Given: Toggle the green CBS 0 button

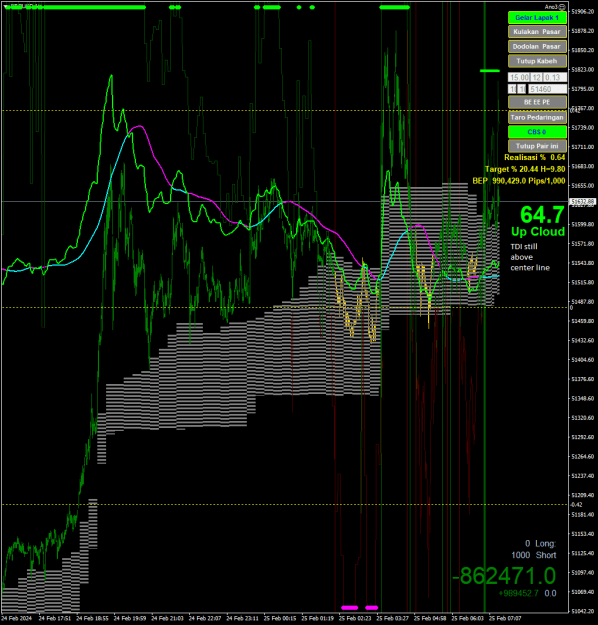Looking at the screenshot, I should click(x=537, y=132).
